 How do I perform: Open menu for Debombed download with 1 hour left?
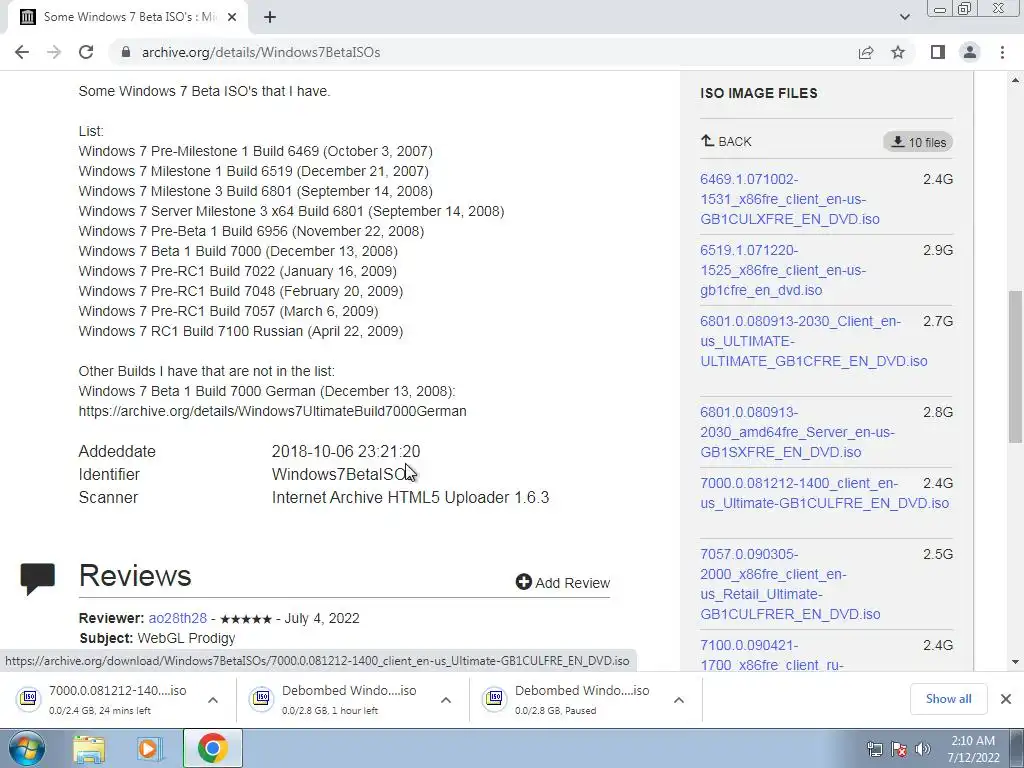[x=446, y=700]
